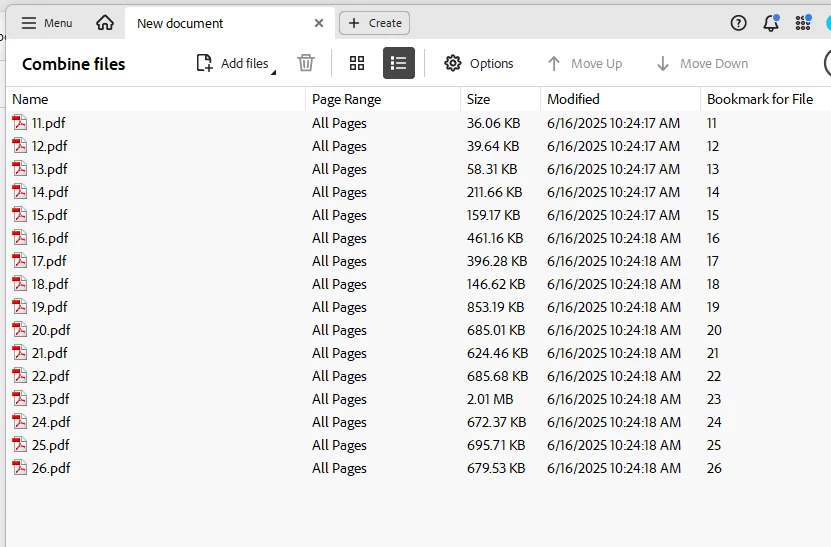This screenshot has width=831, height=547.
Task: Select the 21.pdf file name
Action: tap(49, 353)
